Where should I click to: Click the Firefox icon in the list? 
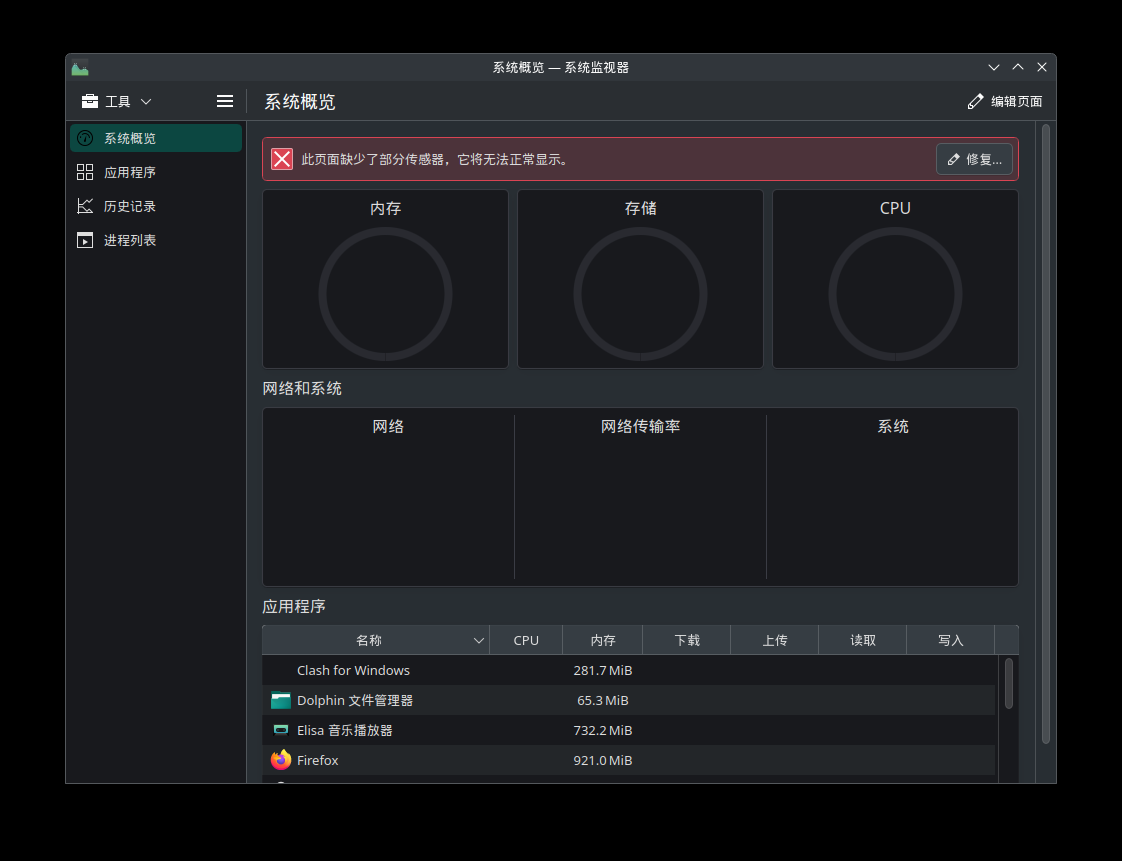click(281, 760)
